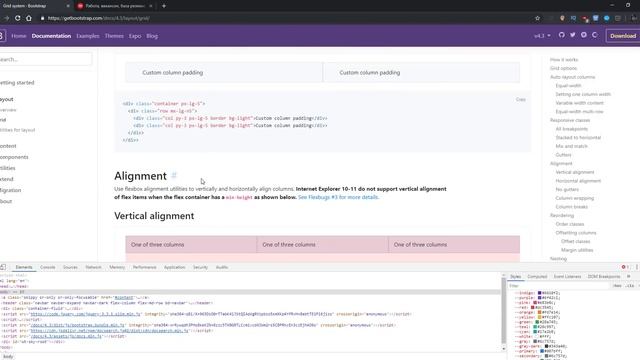Open the Memory tab in DevTools
The width and height of the screenshot is (640, 360).
click(117, 267)
